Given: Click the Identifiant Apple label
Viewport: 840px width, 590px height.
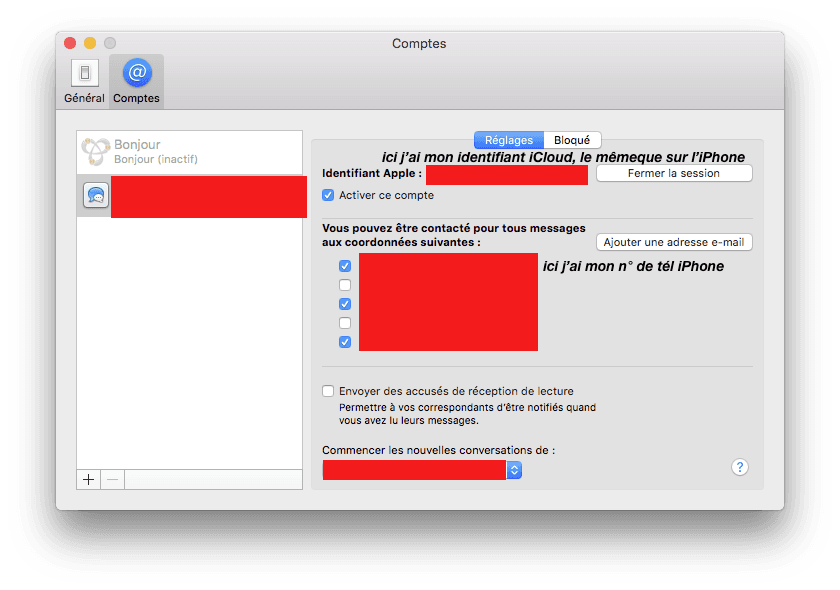Looking at the screenshot, I should (x=372, y=173).
